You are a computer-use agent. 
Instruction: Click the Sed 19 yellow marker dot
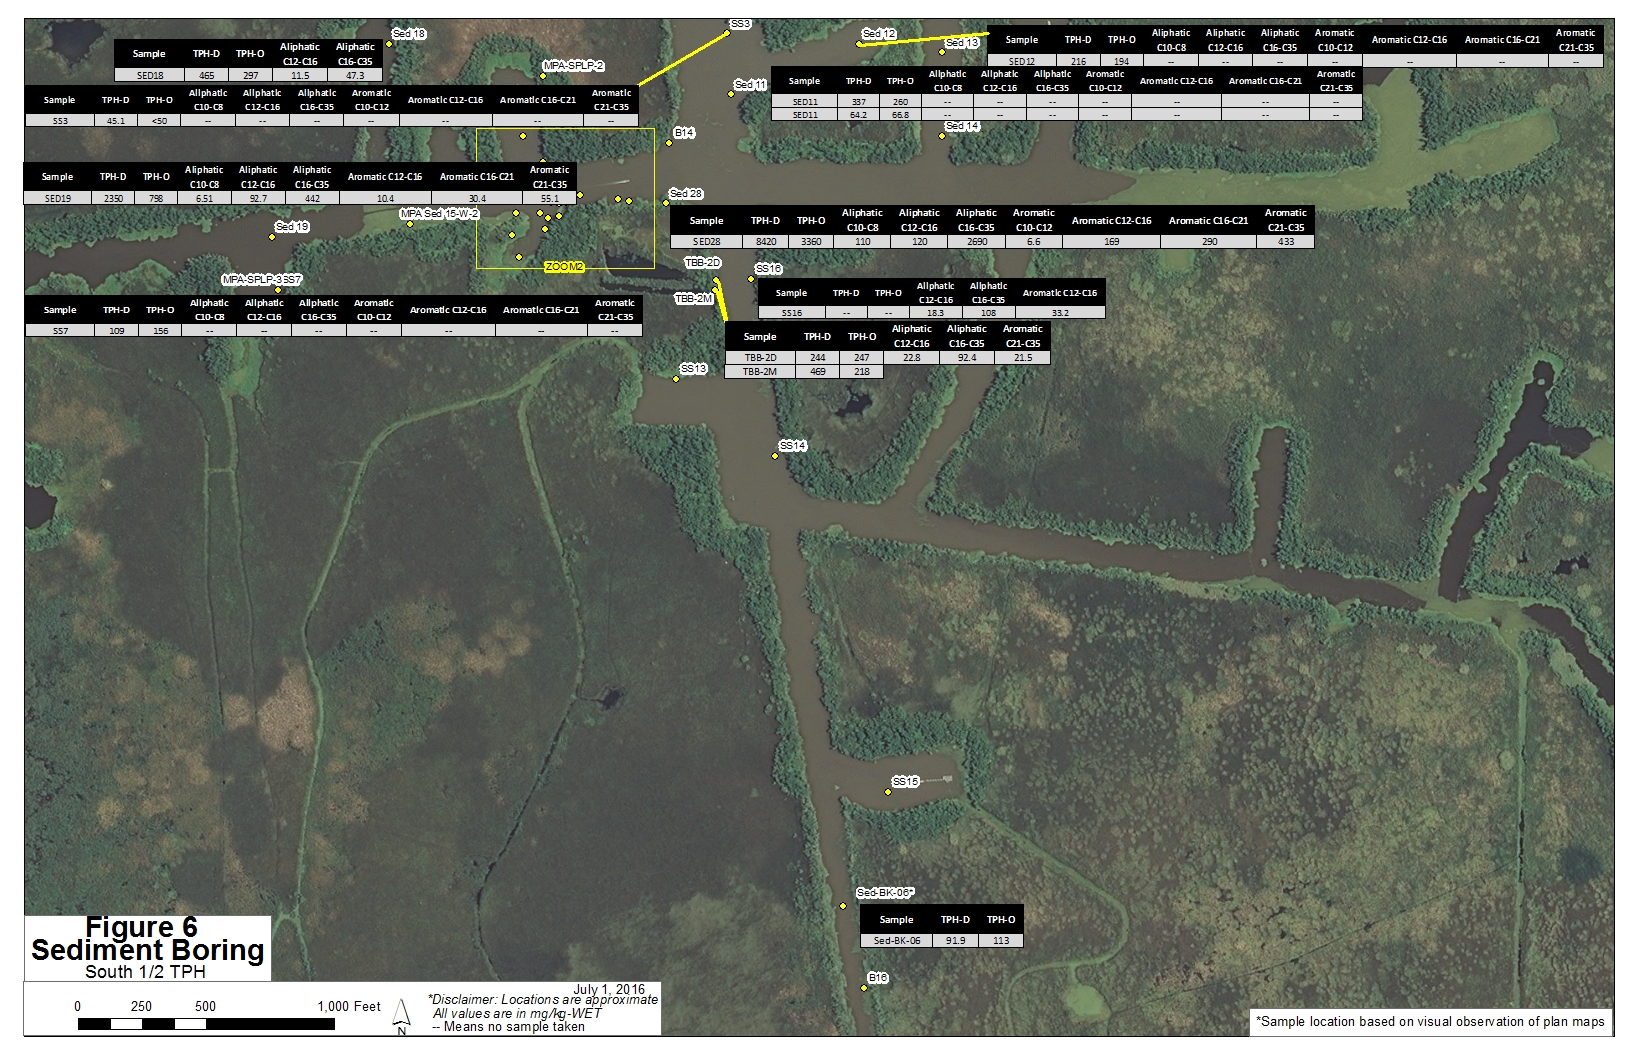click(x=272, y=237)
